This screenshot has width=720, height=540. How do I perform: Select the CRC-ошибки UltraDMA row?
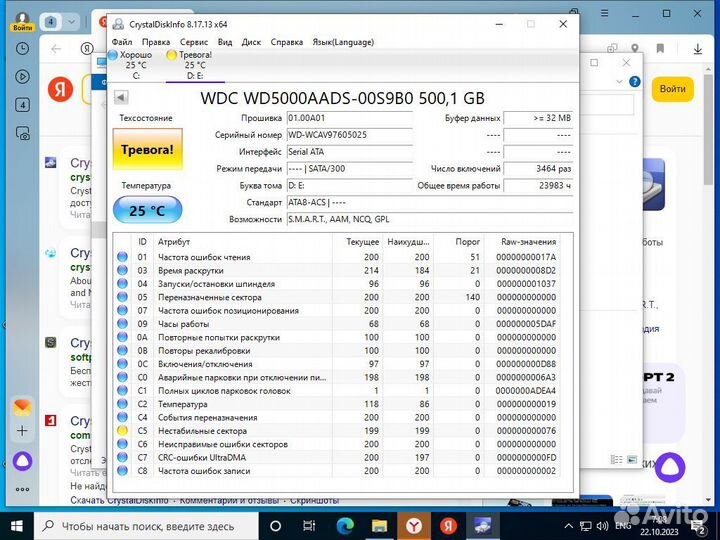tap(337, 457)
